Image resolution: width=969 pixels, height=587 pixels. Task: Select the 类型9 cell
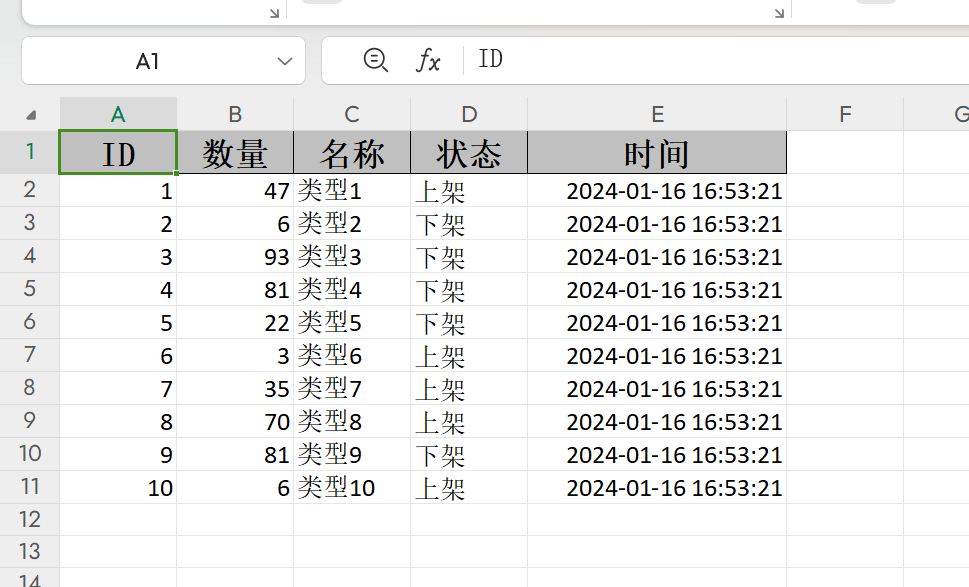[352, 455]
